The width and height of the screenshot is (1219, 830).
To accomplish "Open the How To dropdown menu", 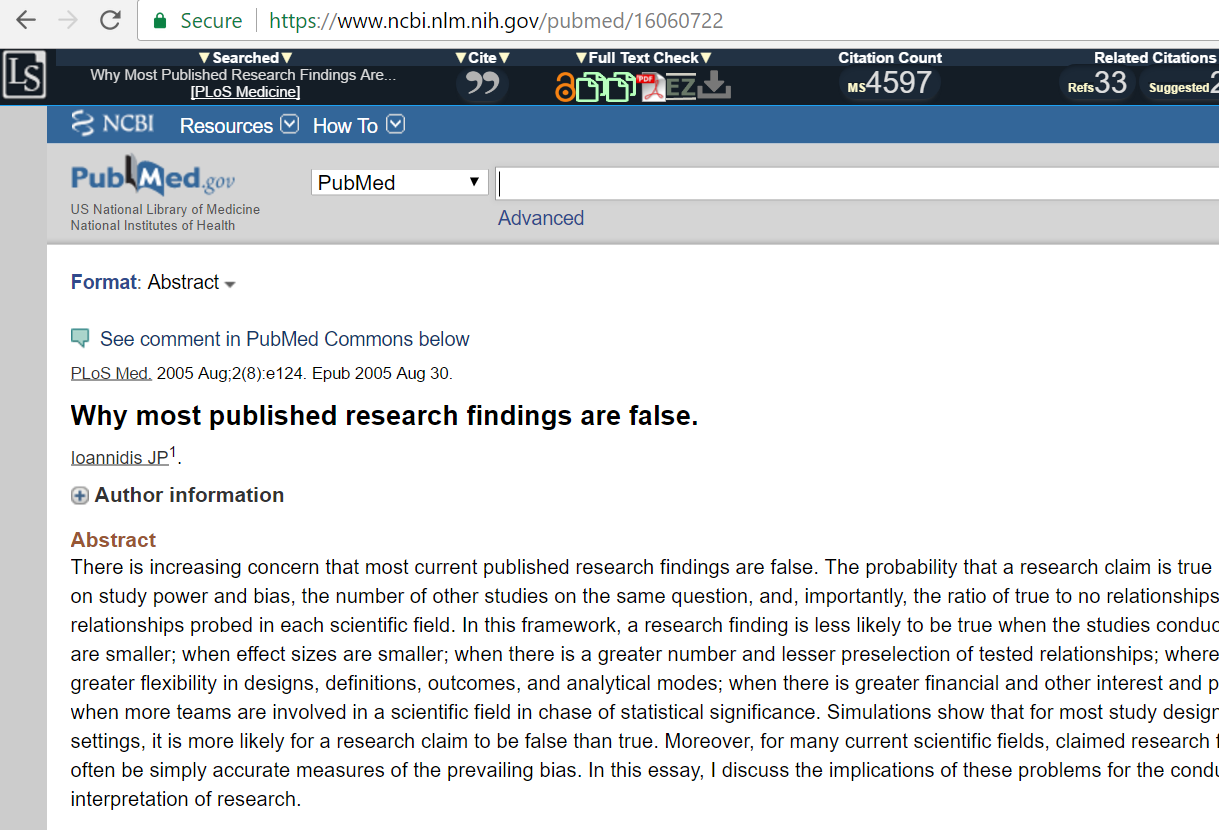I will click(x=359, y=125).
